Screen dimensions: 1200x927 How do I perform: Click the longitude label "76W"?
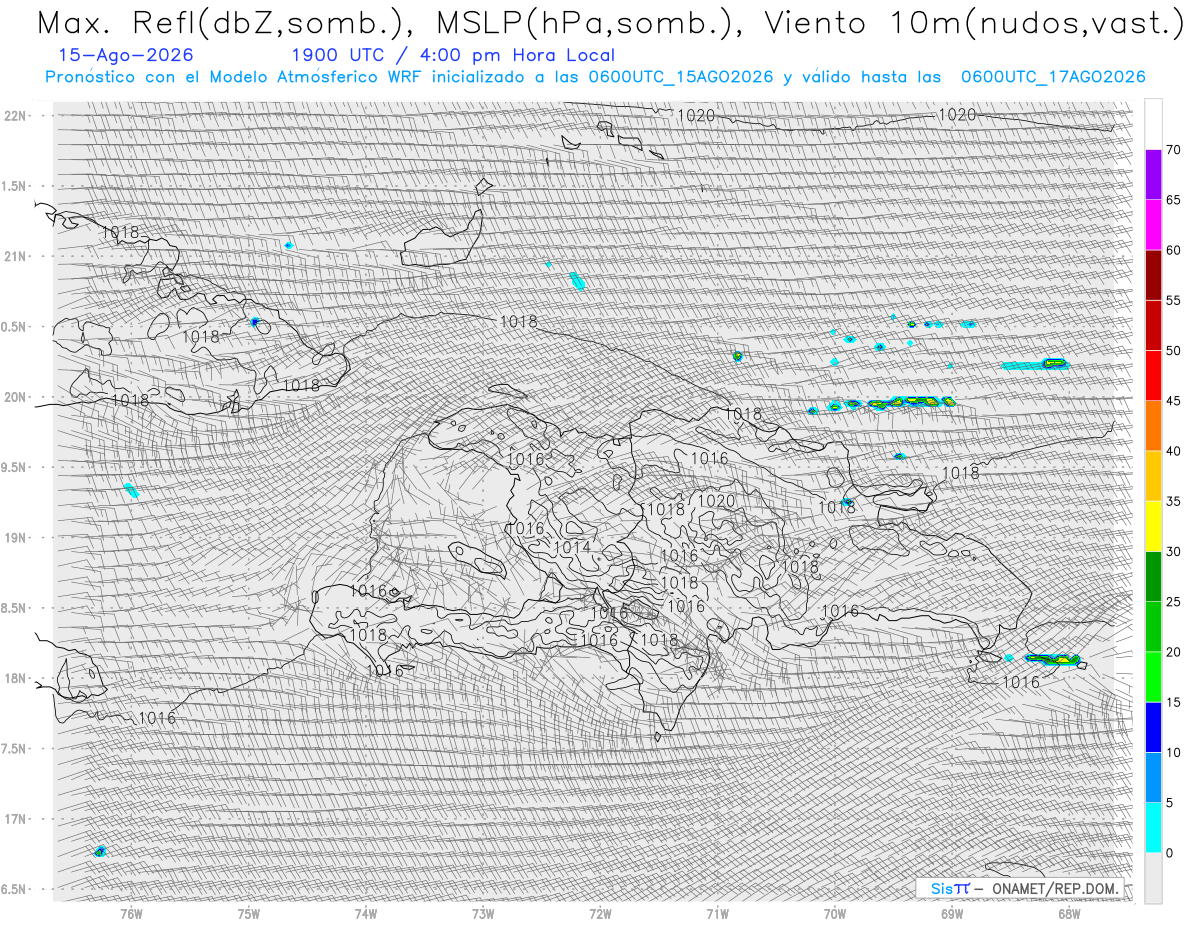coord(131,913)
